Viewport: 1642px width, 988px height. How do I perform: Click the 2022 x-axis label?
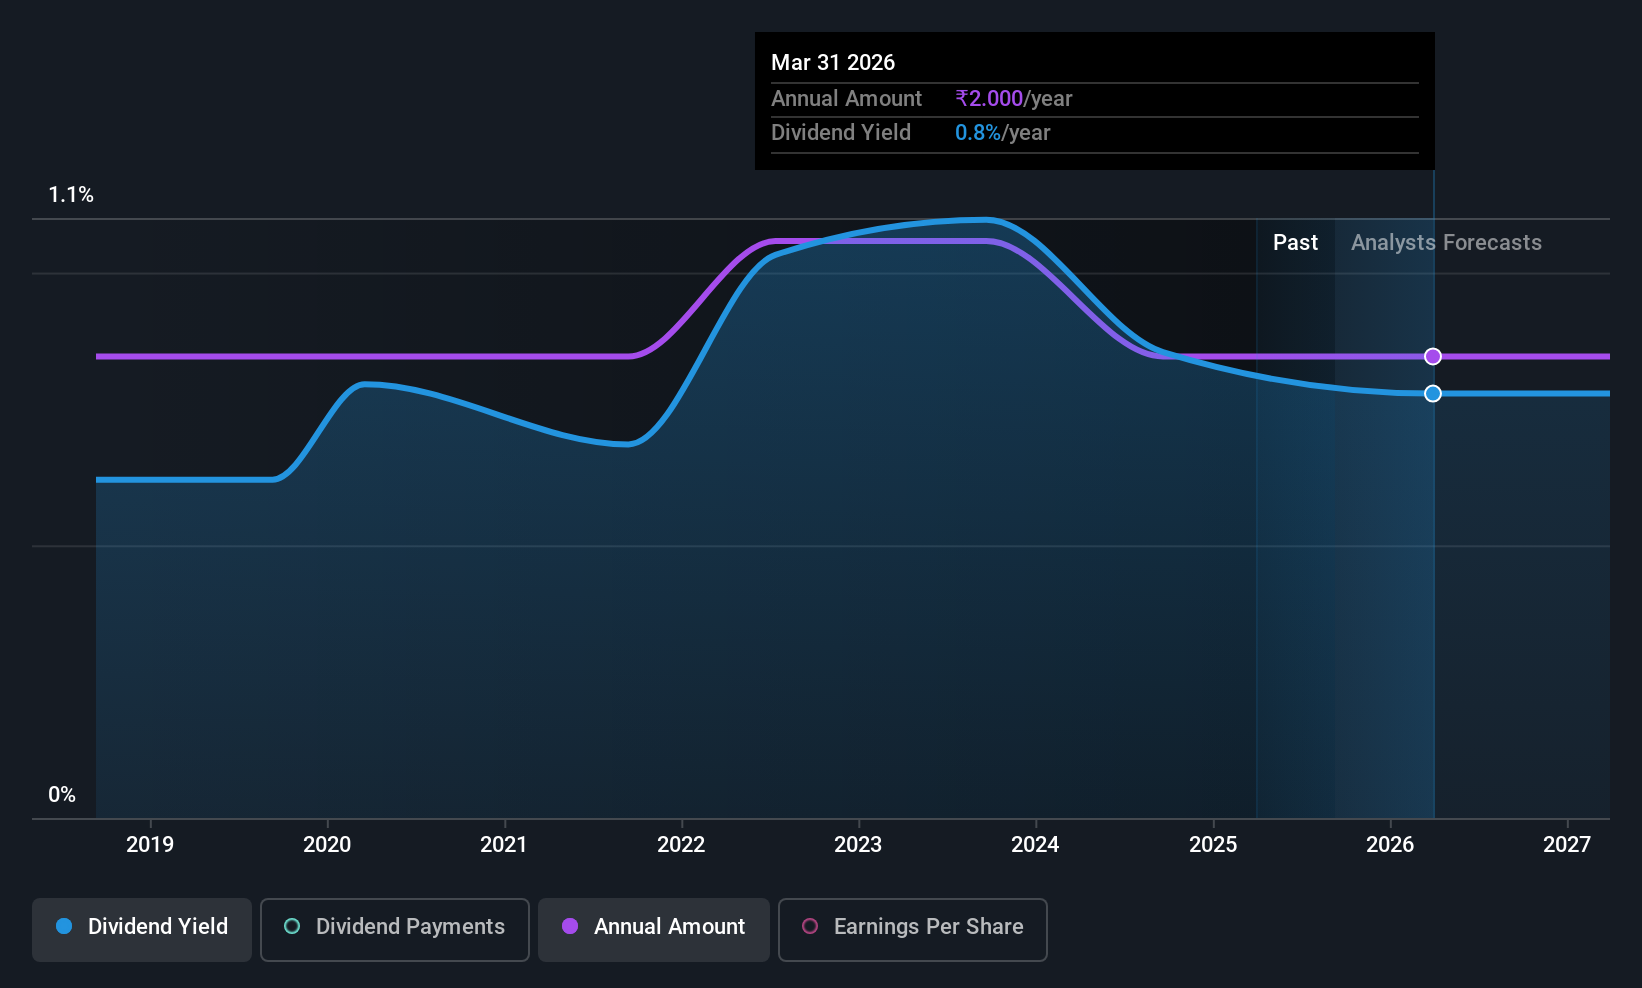coord(681,845)
